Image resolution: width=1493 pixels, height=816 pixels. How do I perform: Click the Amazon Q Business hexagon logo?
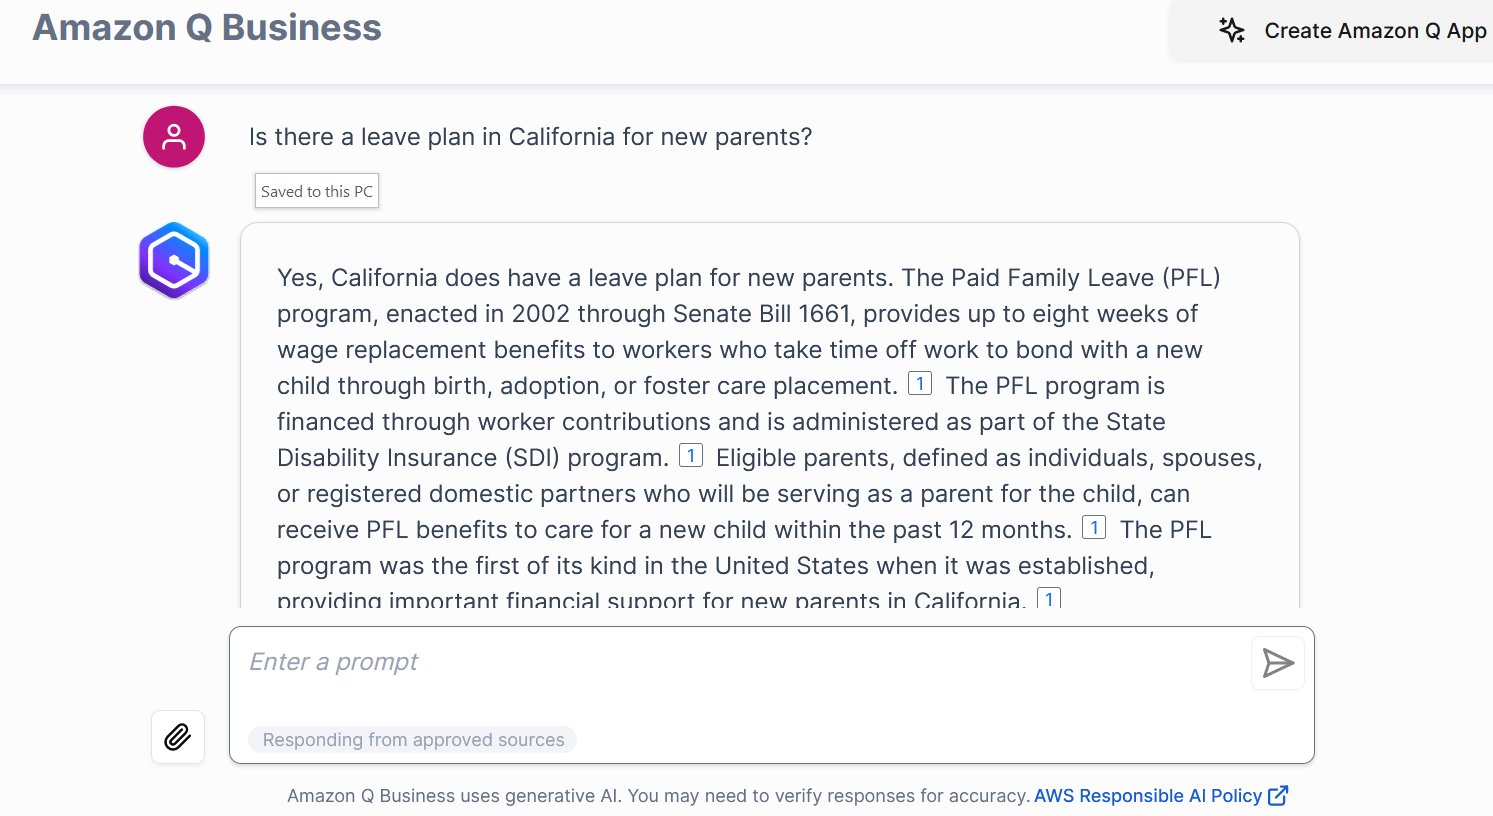[173, 260]
